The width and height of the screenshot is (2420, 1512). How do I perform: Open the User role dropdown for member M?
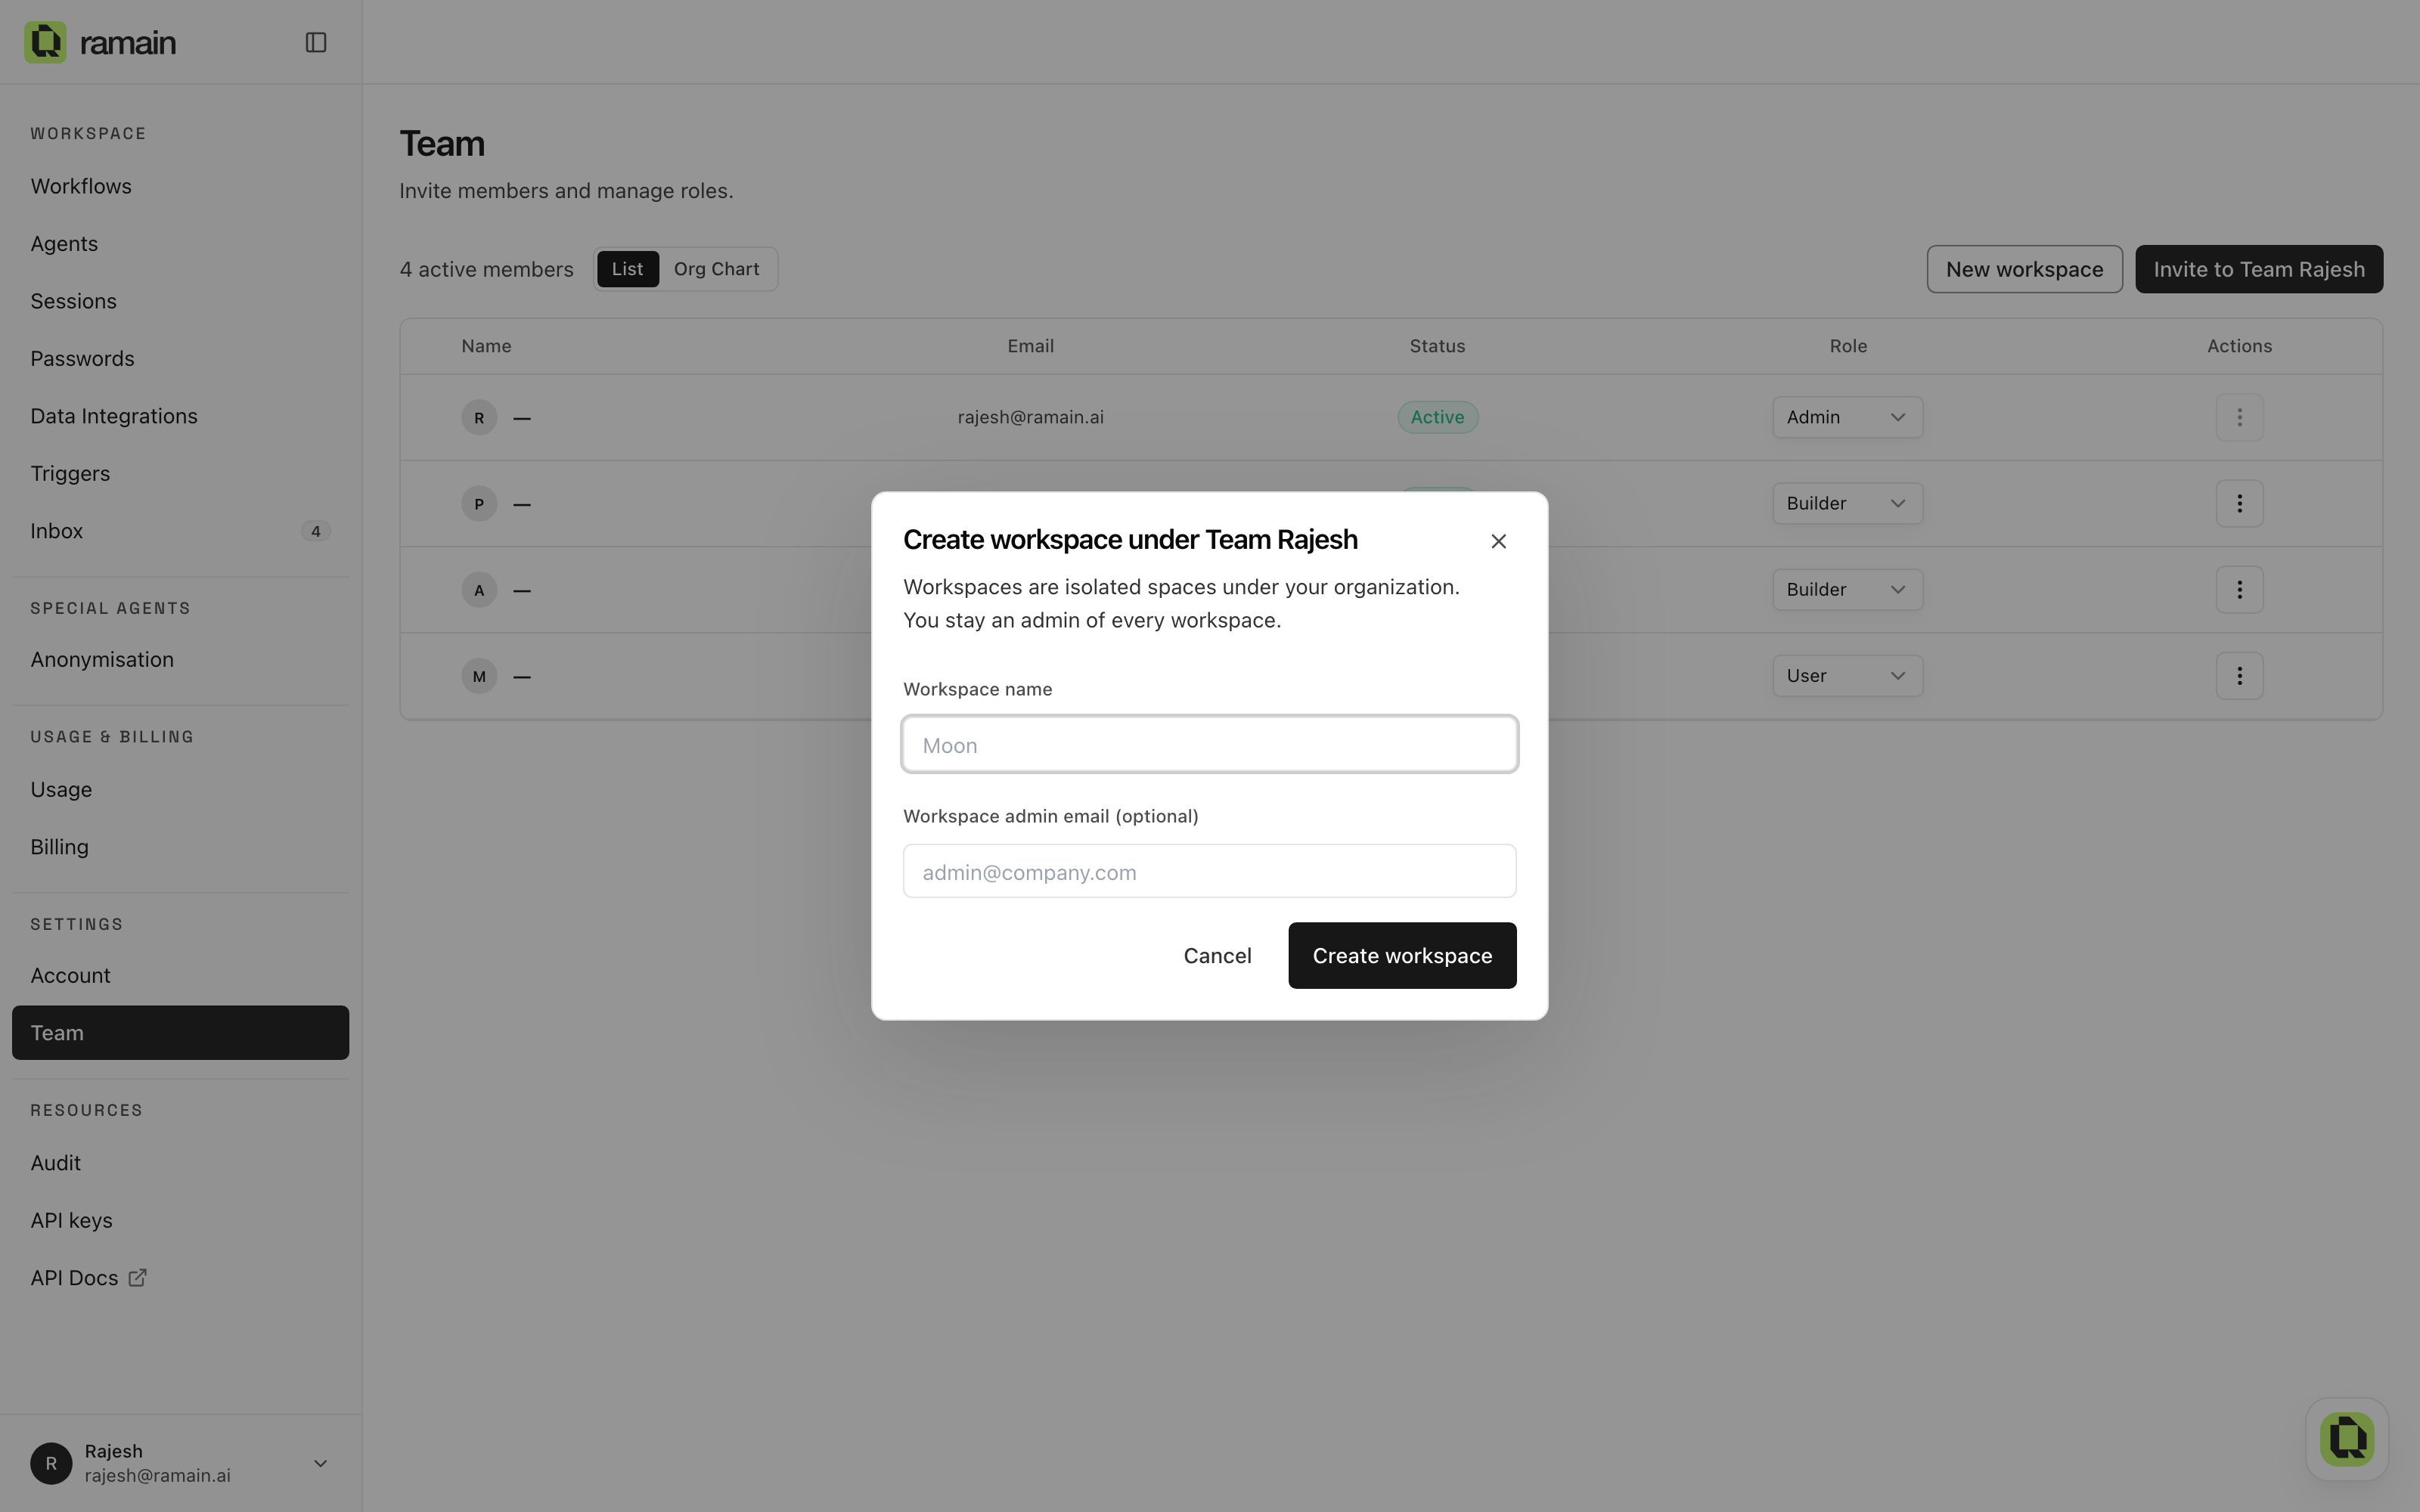point(1847,676)
